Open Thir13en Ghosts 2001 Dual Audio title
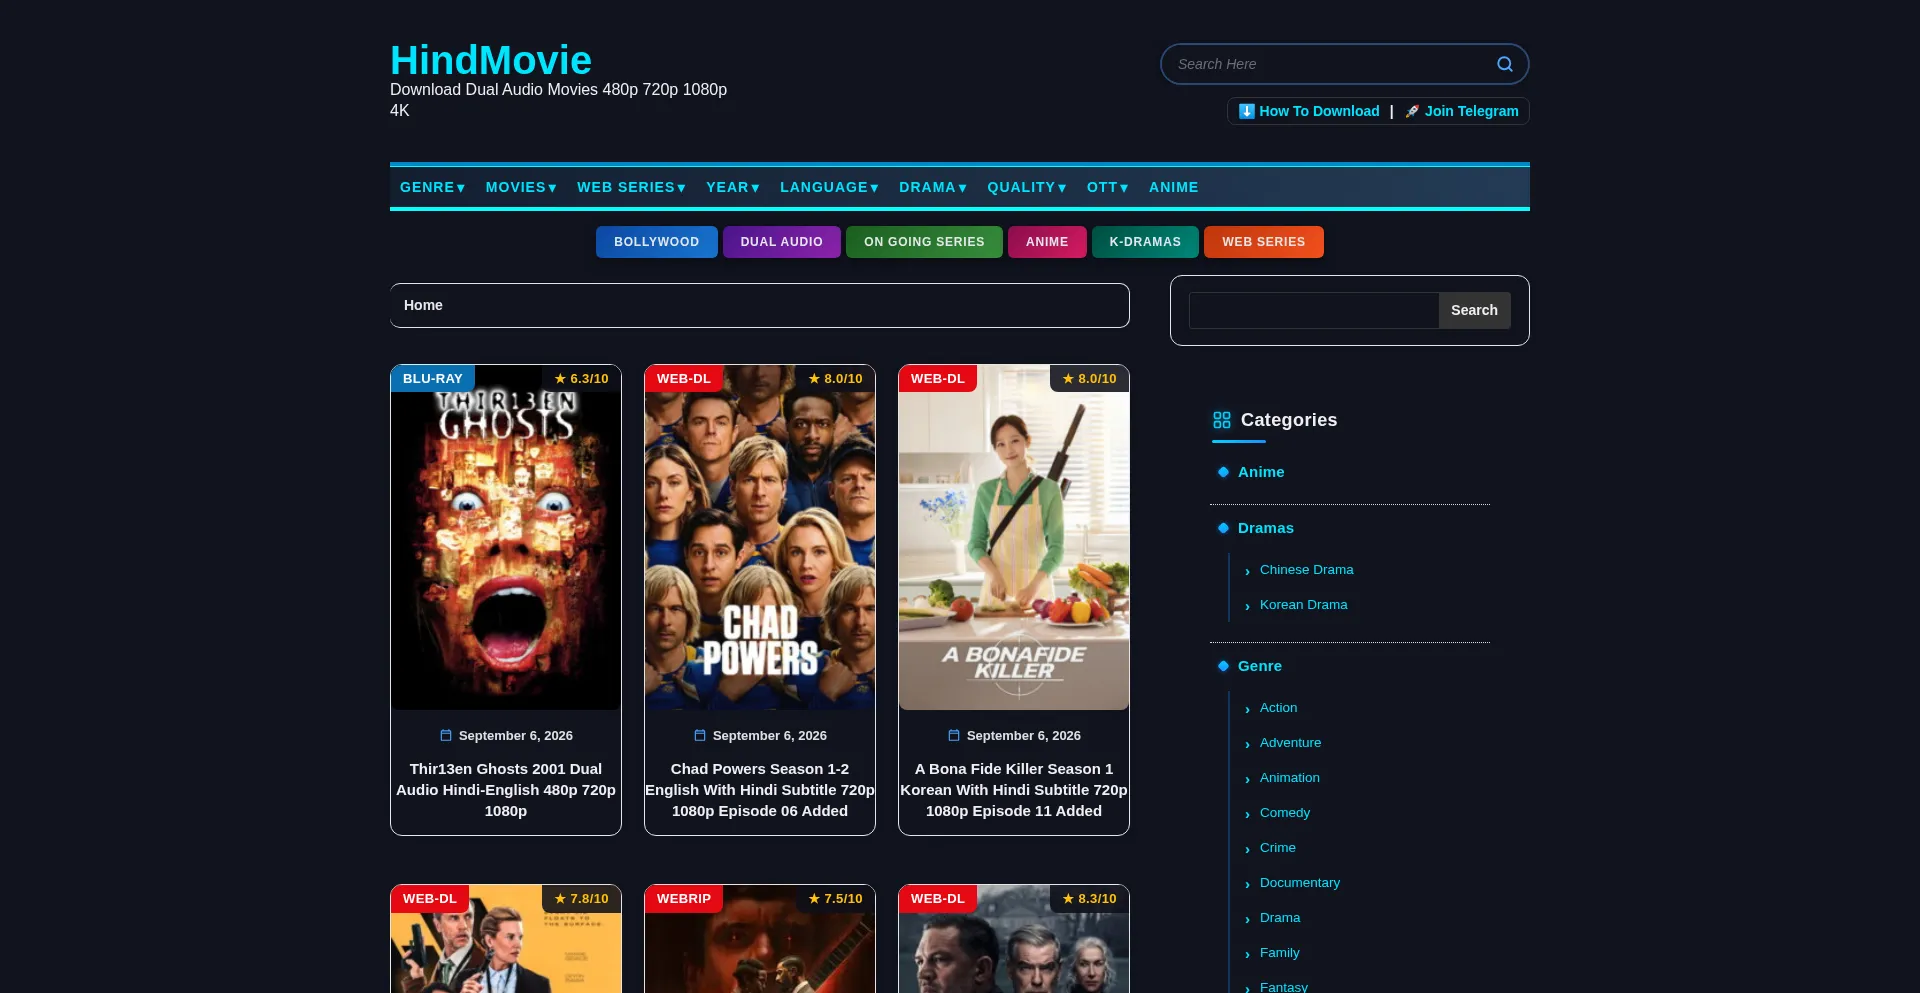 click(x=506, y=790)
